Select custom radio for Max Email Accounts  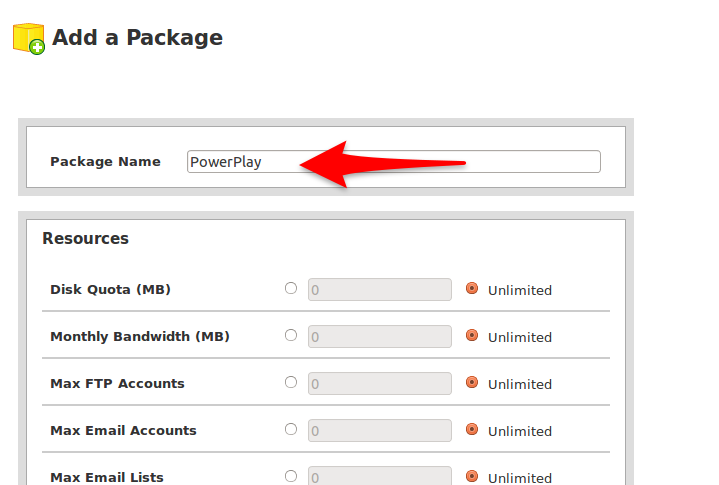point(291,429)
